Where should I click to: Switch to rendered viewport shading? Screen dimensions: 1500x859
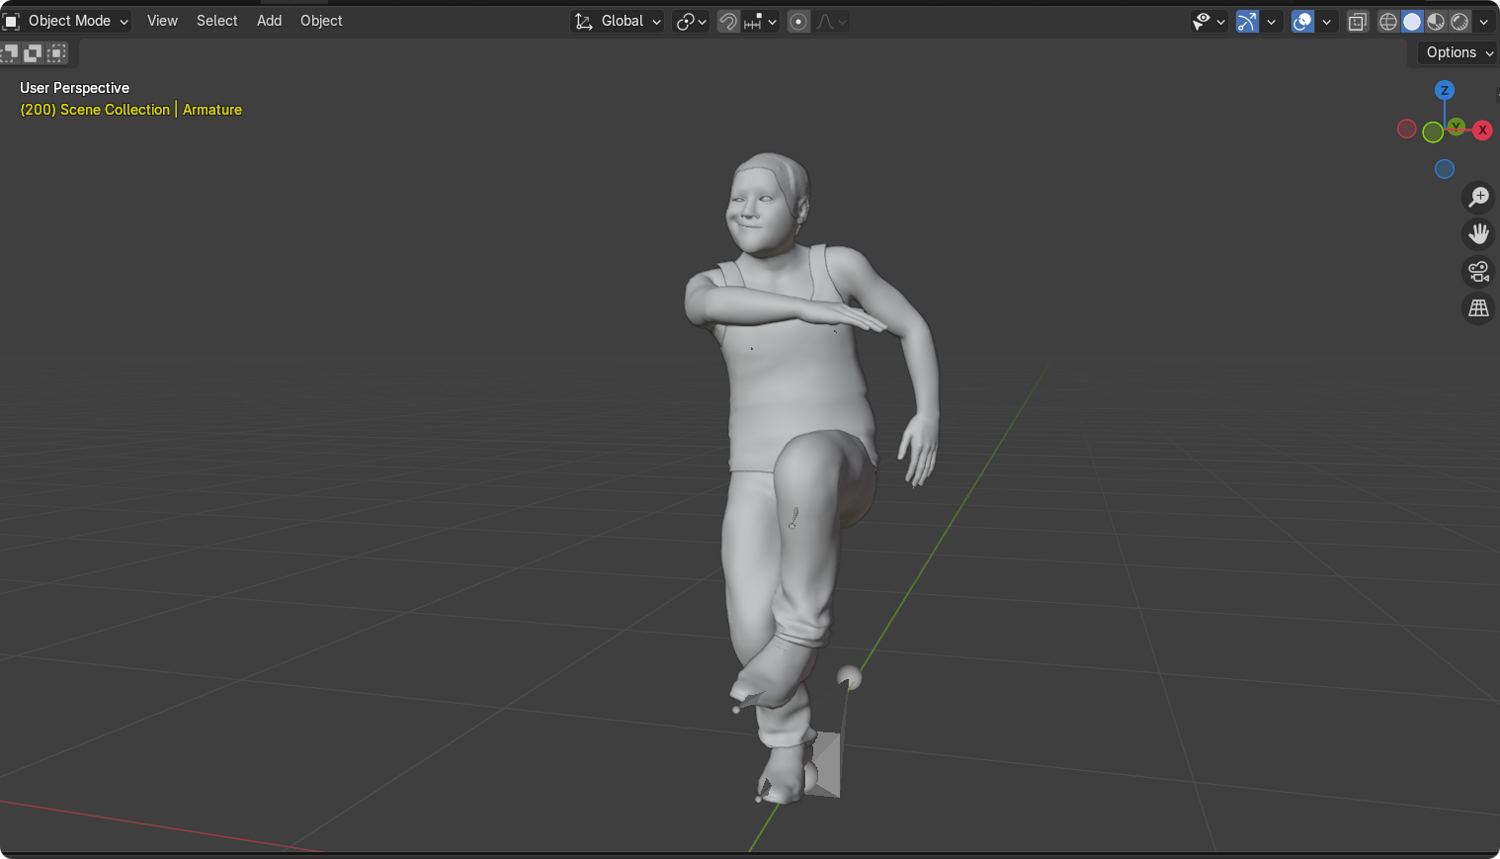pos(1460,21)
